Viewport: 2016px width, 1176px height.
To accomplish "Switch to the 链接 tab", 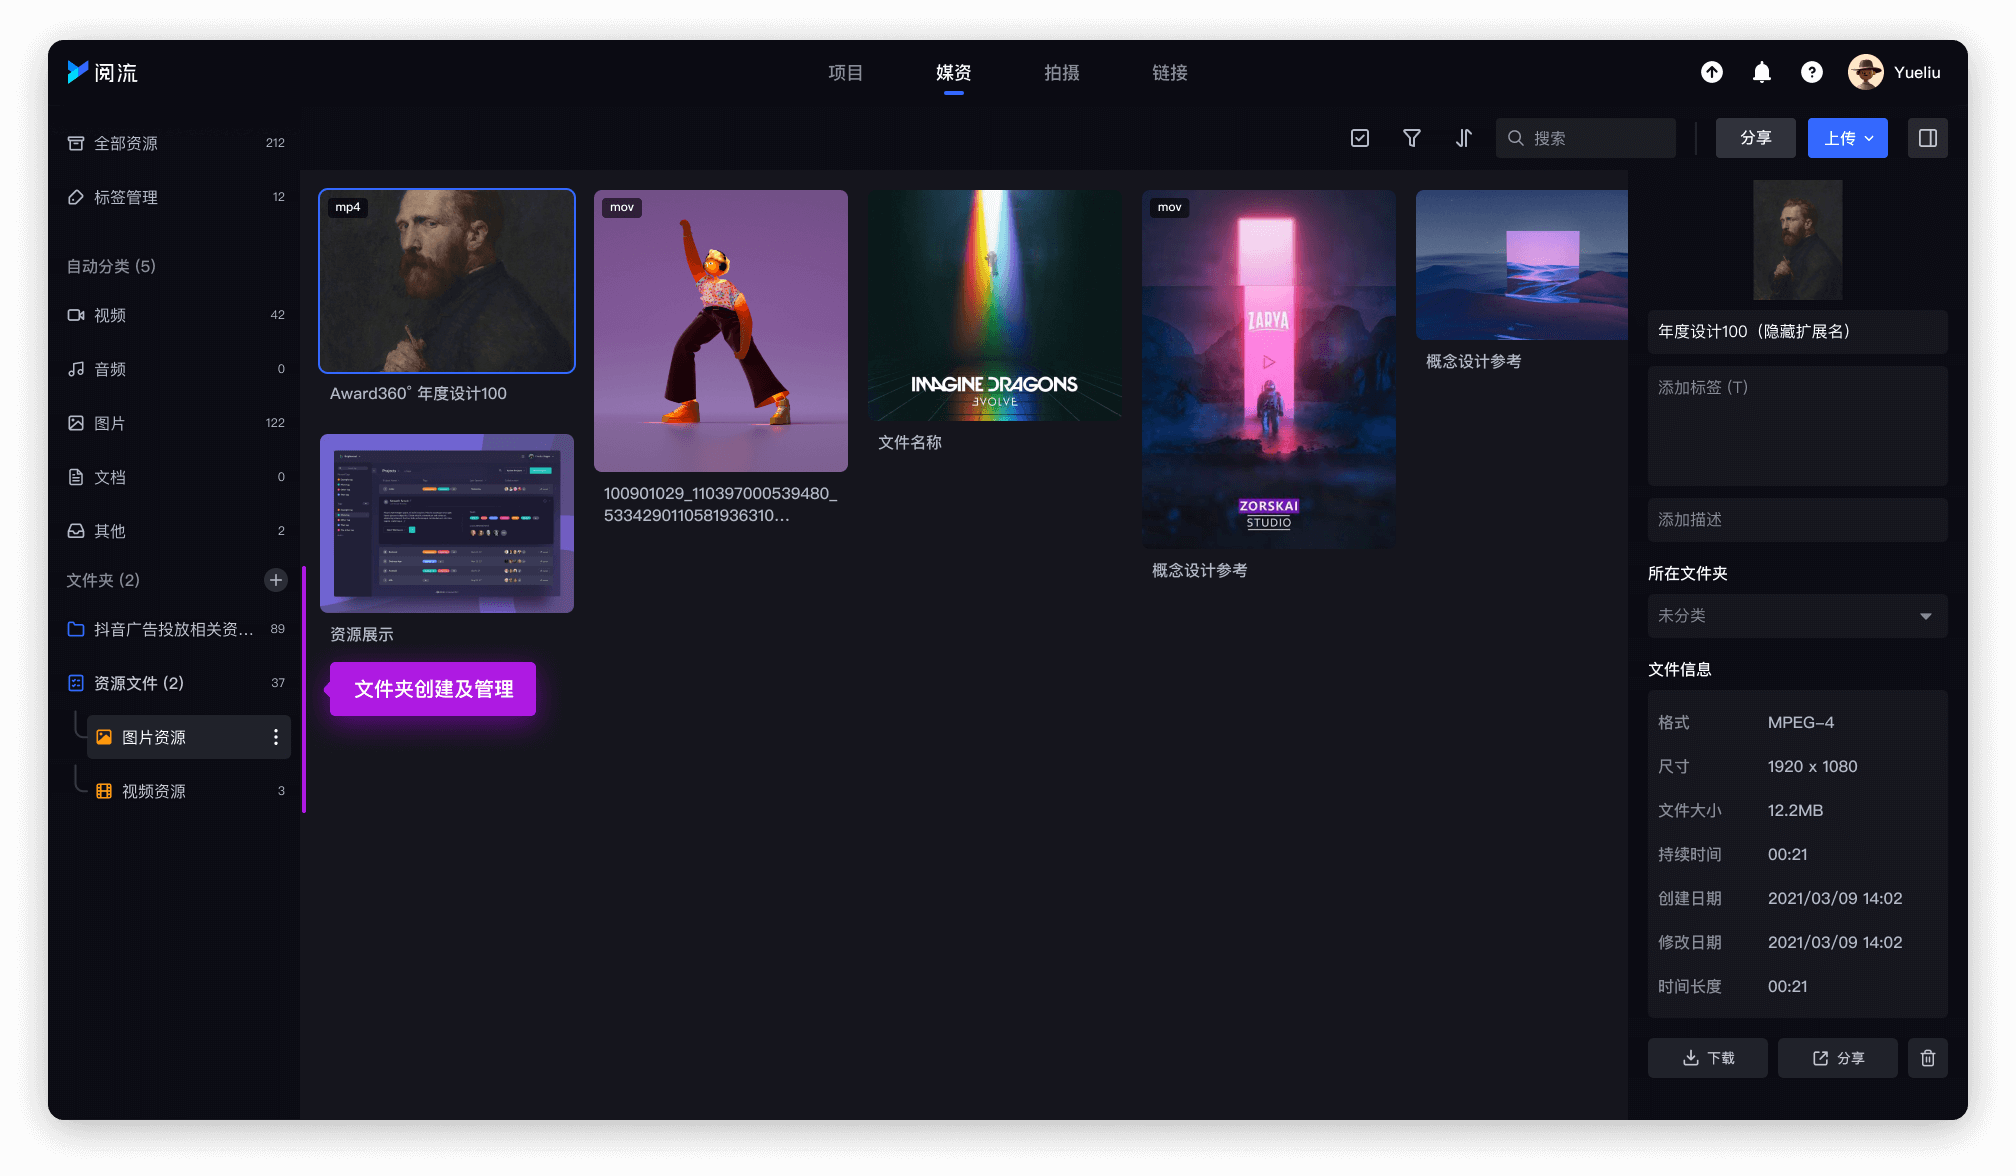I will [1170, 72].
